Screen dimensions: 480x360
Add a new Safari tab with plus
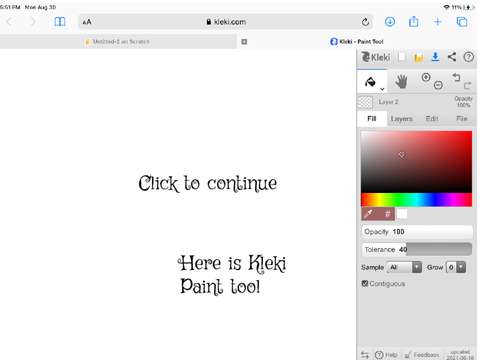click(437, 22)
